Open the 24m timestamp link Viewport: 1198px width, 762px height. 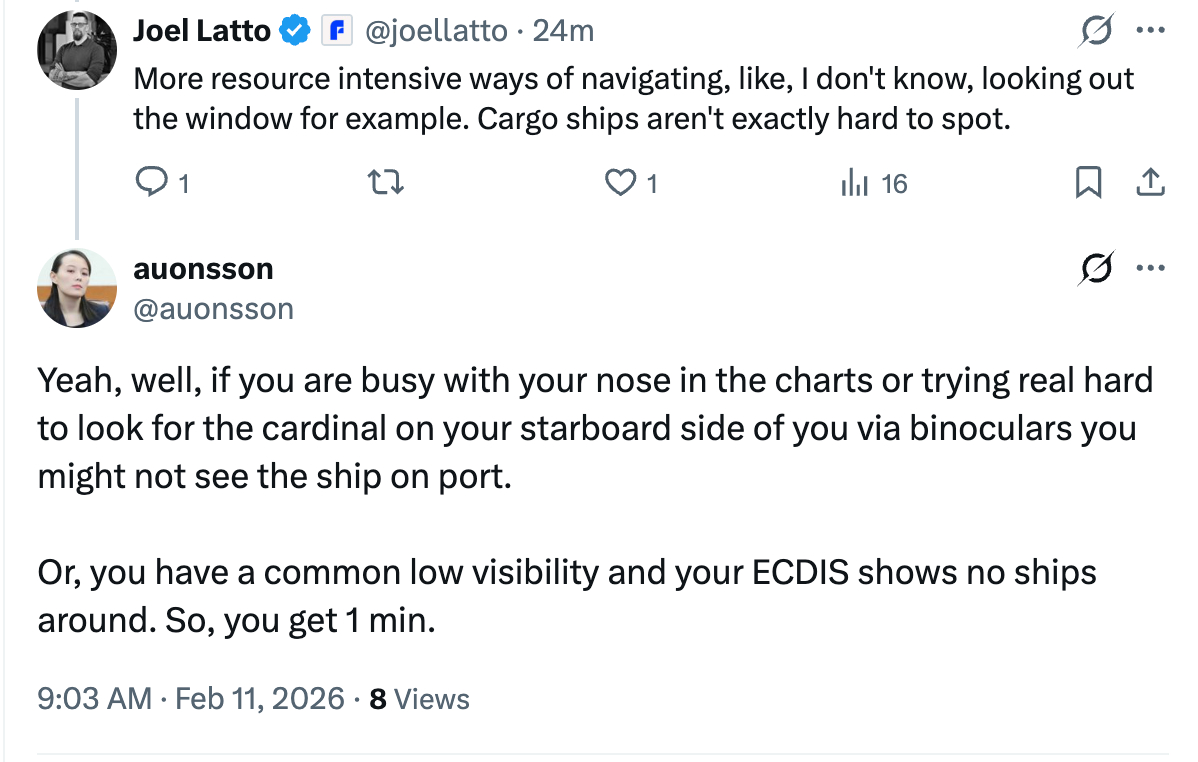563,32
